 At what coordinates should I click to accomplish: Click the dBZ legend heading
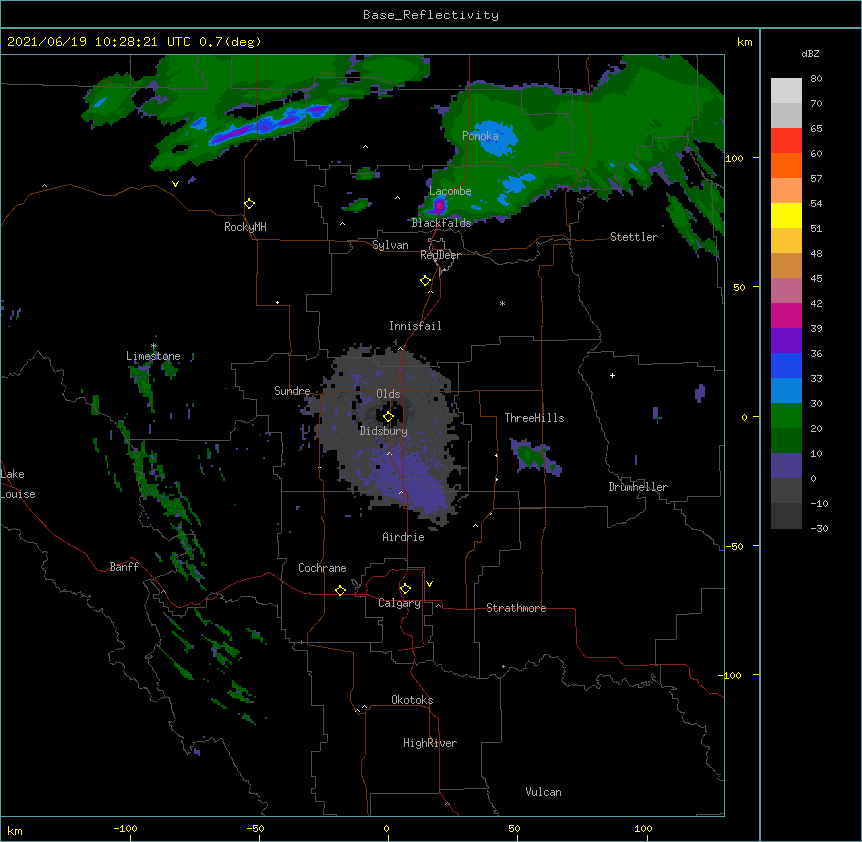pyautogui.click(x=810, y=54)
